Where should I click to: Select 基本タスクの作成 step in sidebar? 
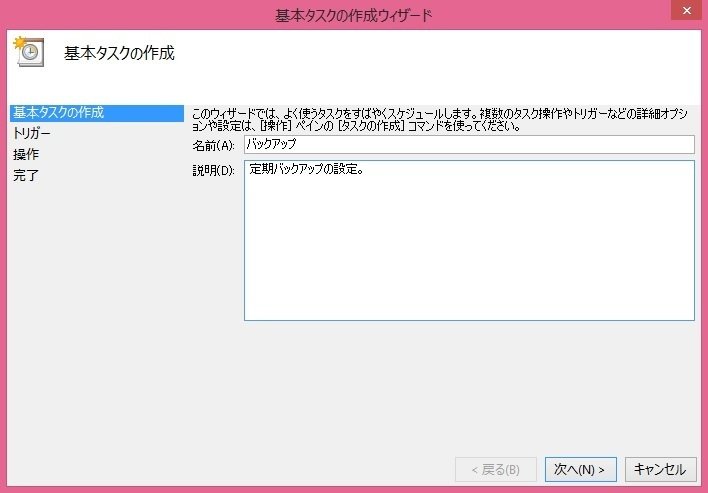click(x=97, y=113)
